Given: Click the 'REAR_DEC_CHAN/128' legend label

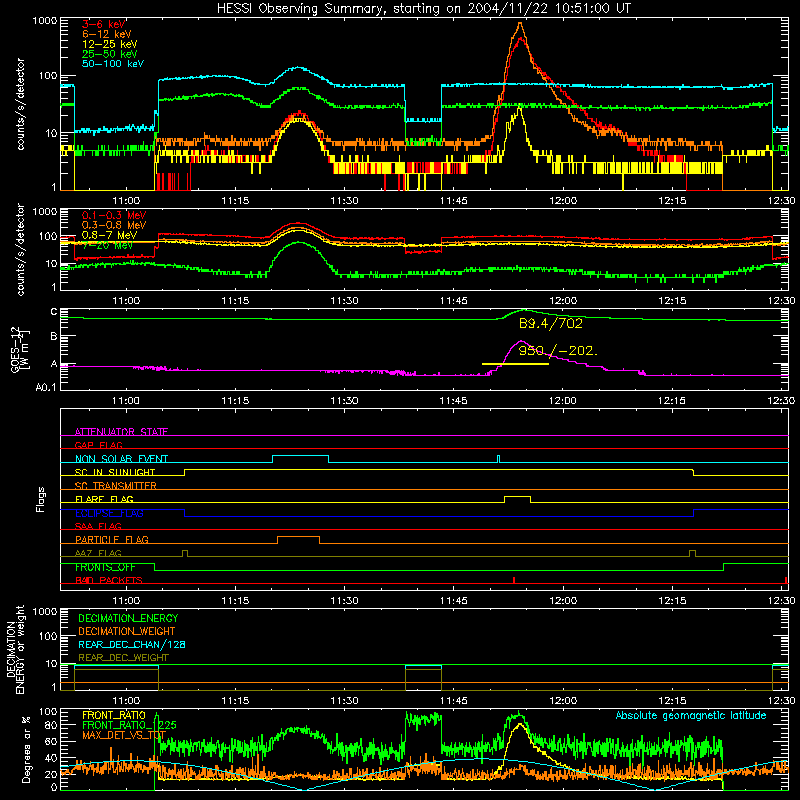Looking at the screenshot, I should [x=132, y=644].
